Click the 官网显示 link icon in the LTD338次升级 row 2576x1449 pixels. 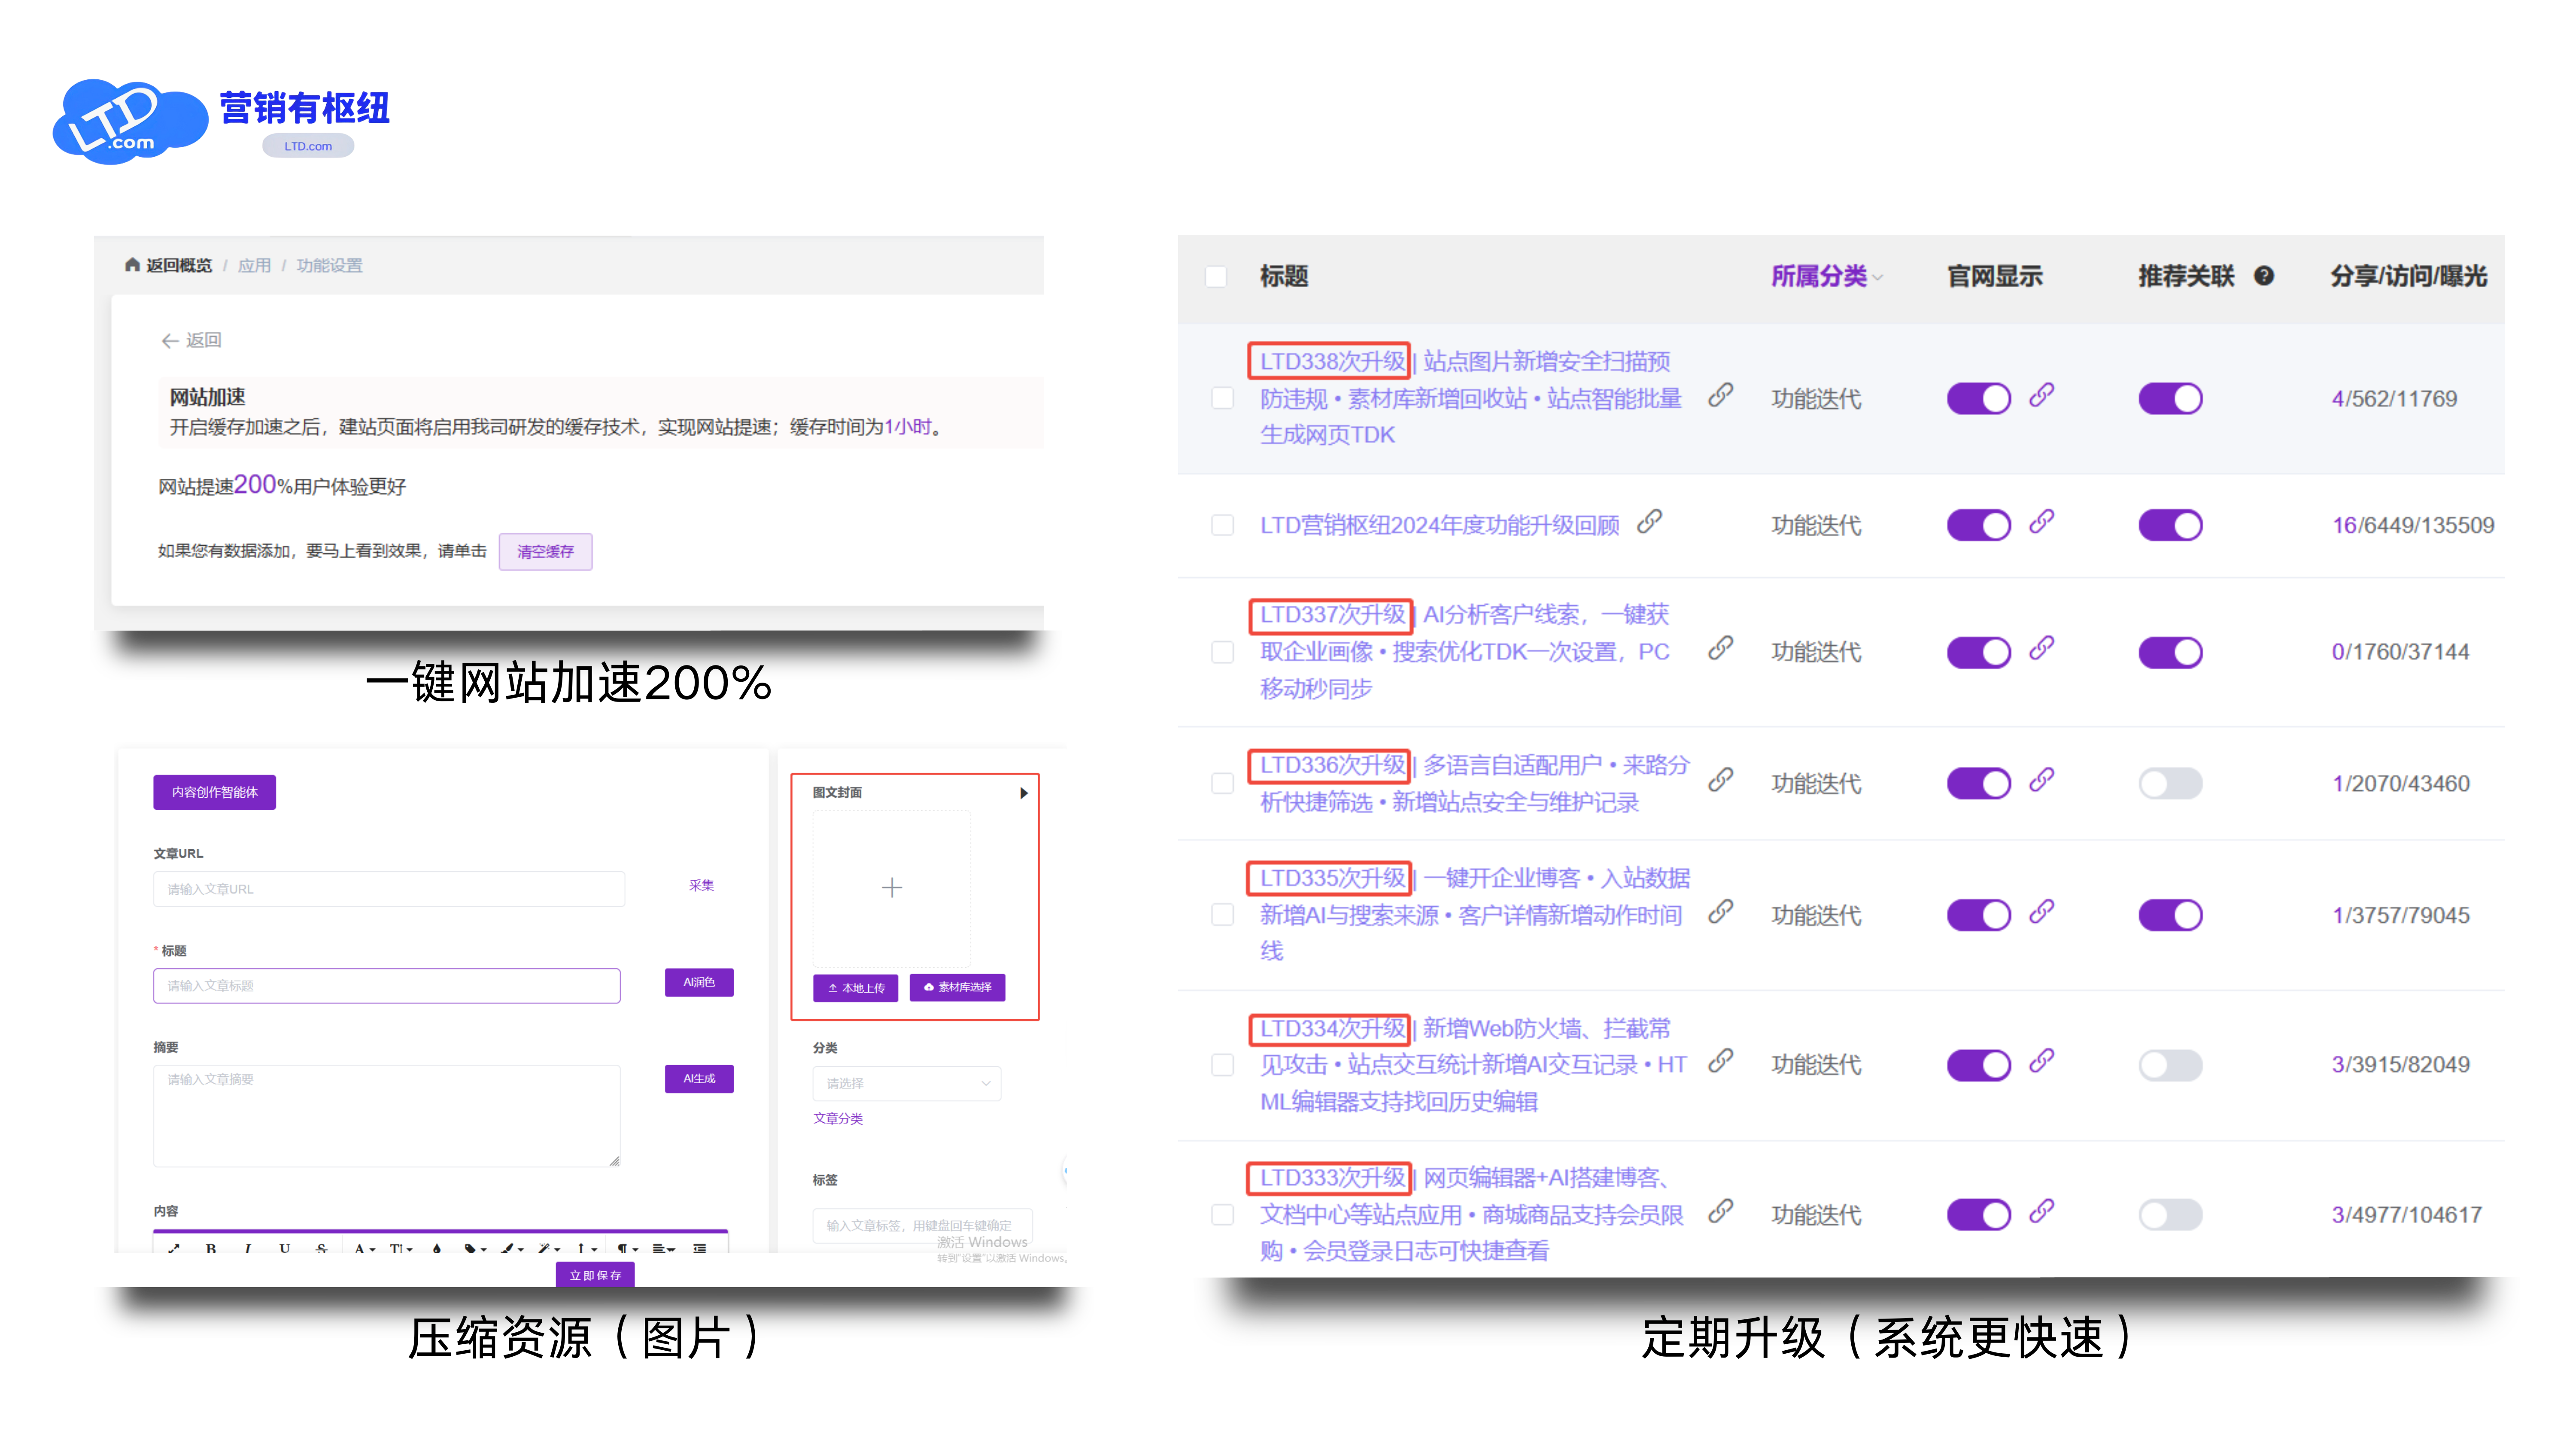pyautogui.click(x=2041, y=396)
